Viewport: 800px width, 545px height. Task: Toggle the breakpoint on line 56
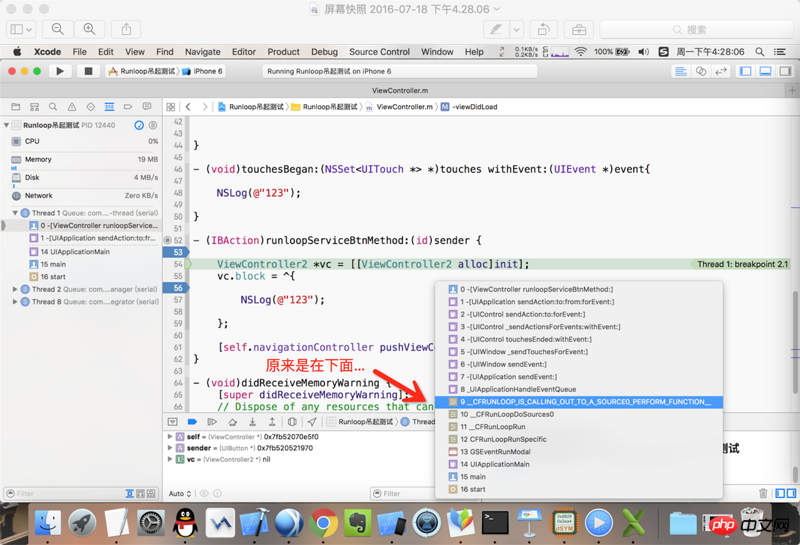[177, 288]
